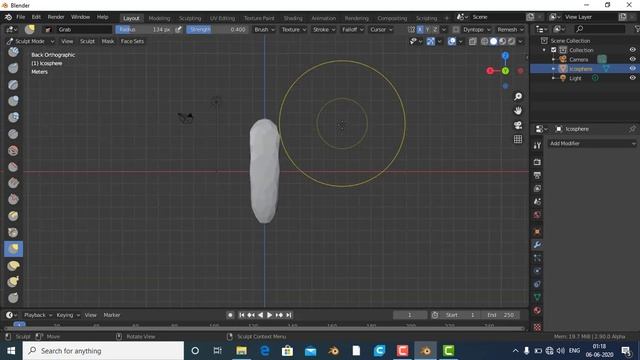
Task: Switch to wireframe viewport shading
Action: [x=484, y=41]
